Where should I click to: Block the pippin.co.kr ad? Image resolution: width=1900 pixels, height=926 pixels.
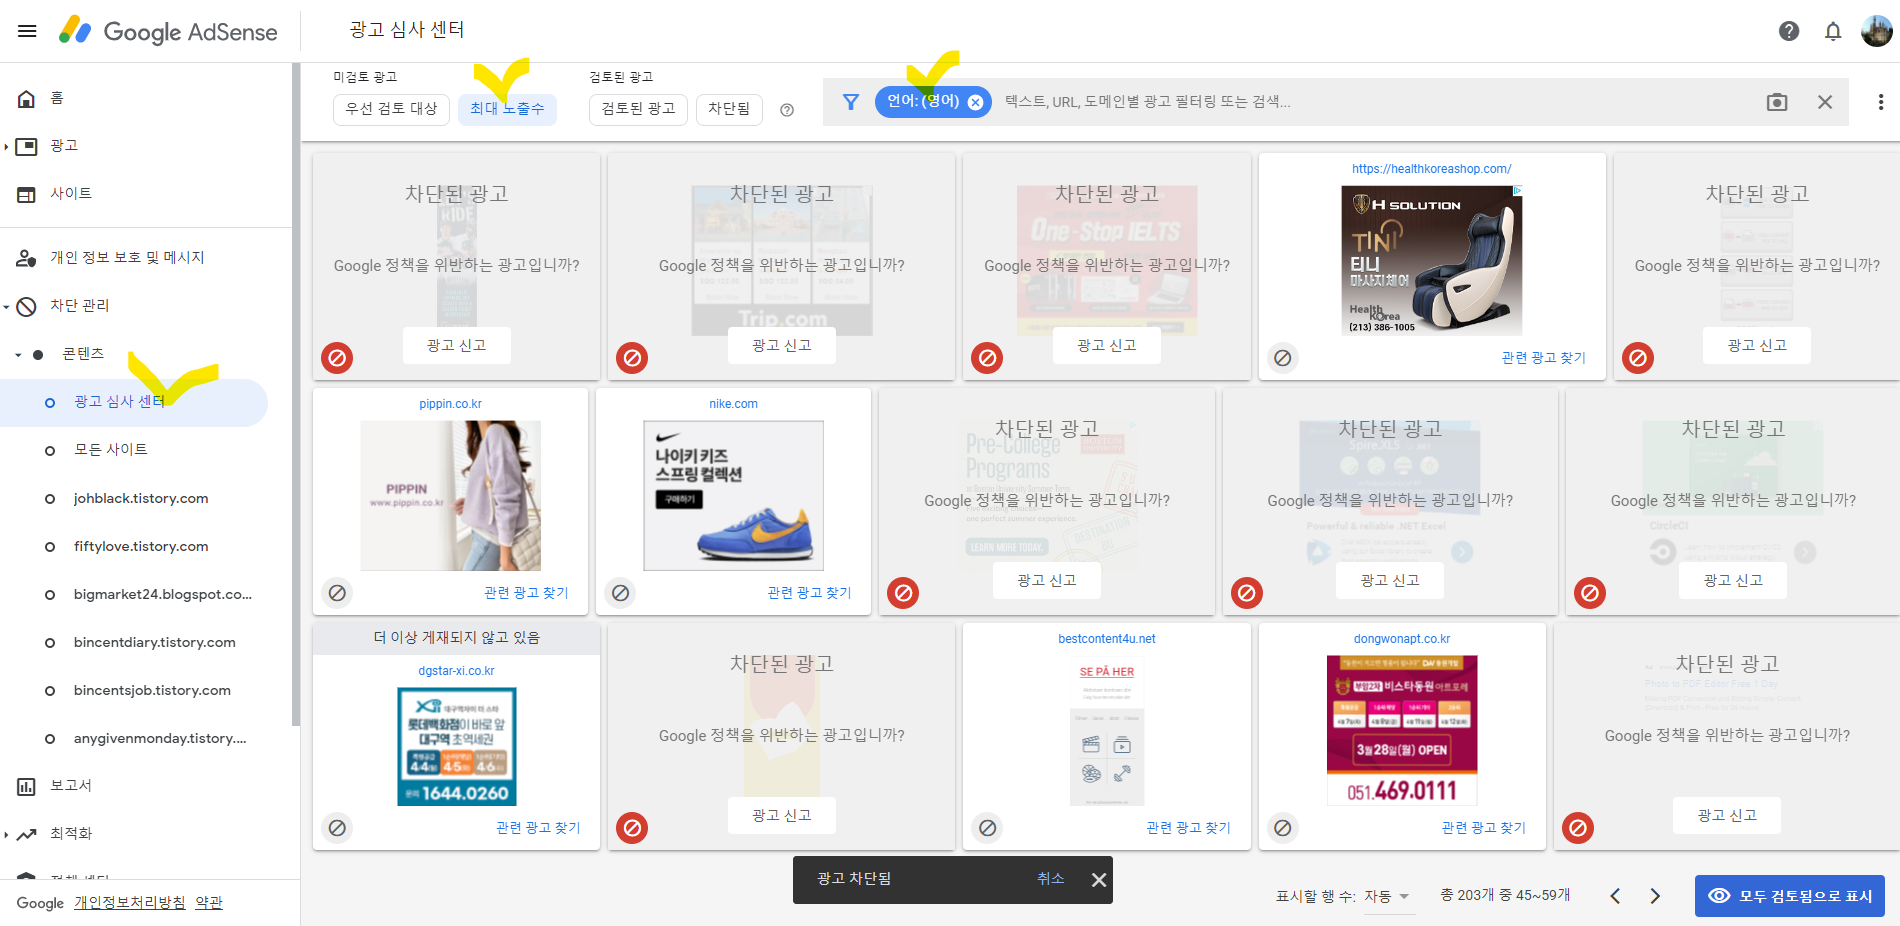click(x=337, y=593)
